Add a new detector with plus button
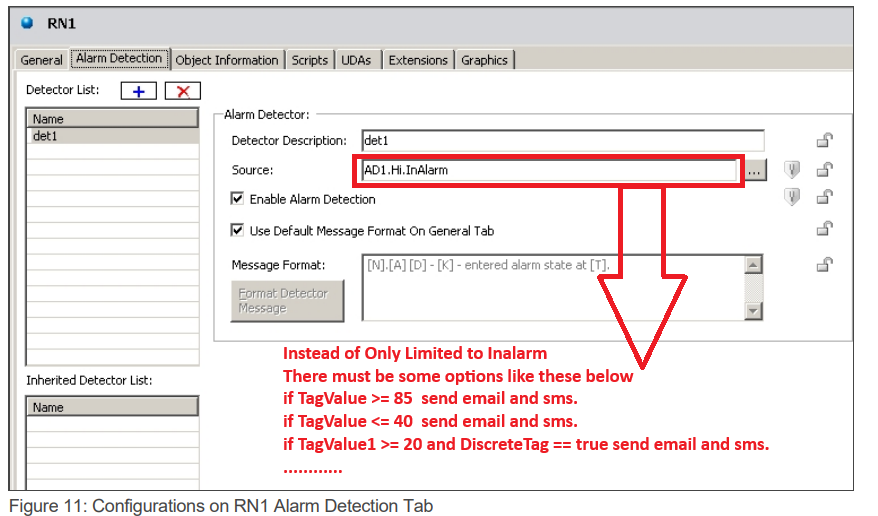 click(x=138, y=91)
